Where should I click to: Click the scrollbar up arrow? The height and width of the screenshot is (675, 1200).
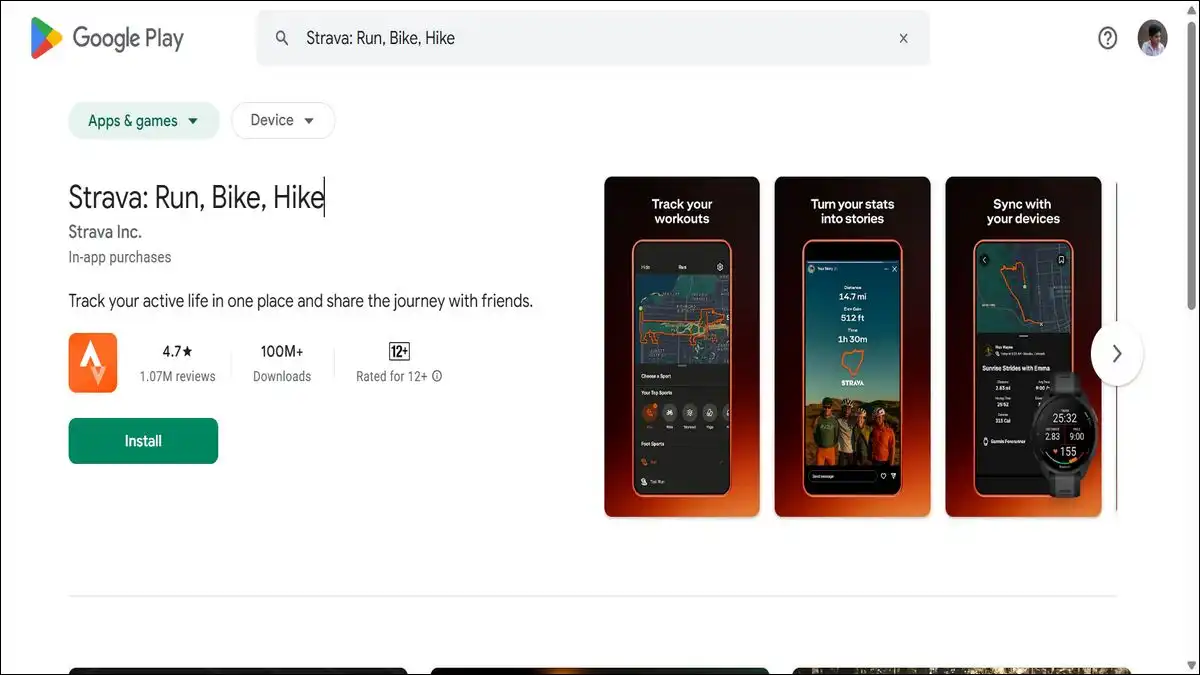coord(1190,9)
